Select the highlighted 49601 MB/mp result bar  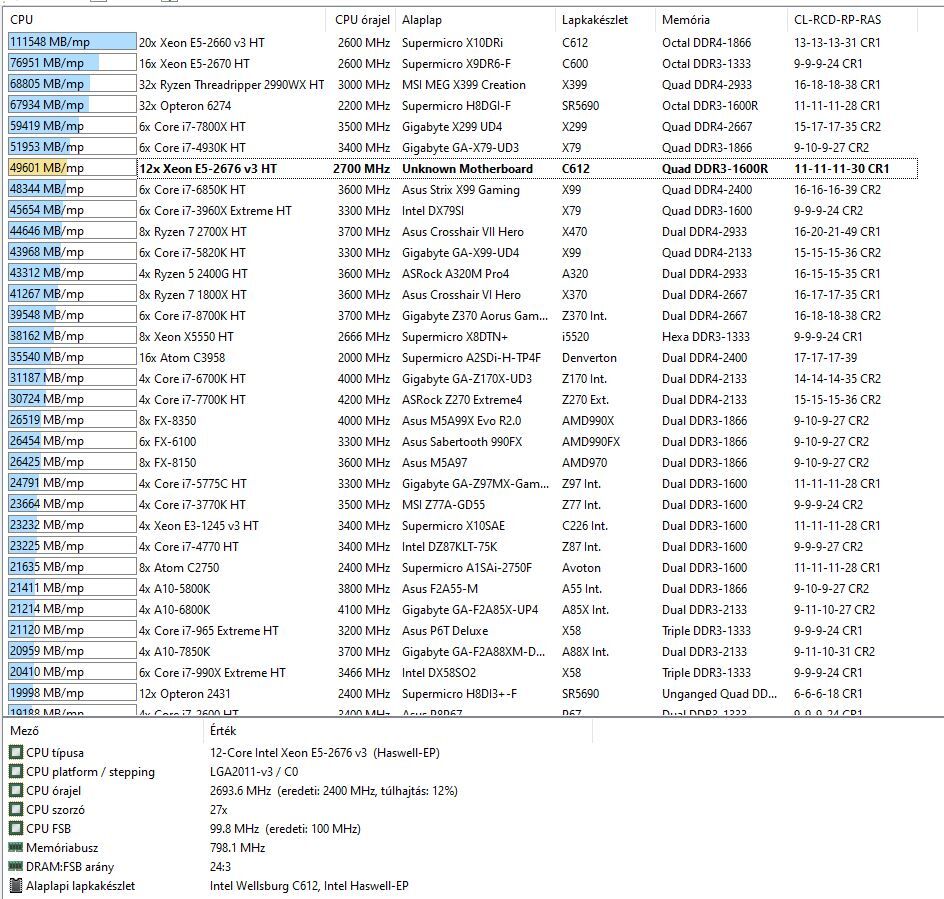tap(72, 168)
